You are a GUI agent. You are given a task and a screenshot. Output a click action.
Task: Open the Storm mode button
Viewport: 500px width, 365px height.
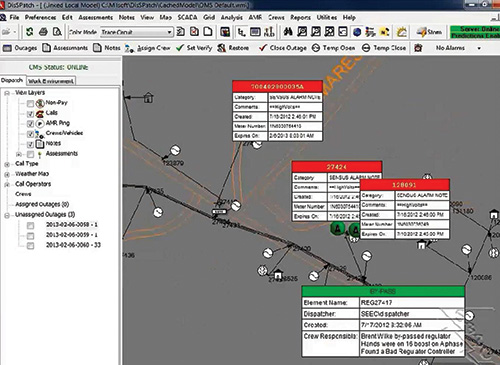click(x=429, y=32)
